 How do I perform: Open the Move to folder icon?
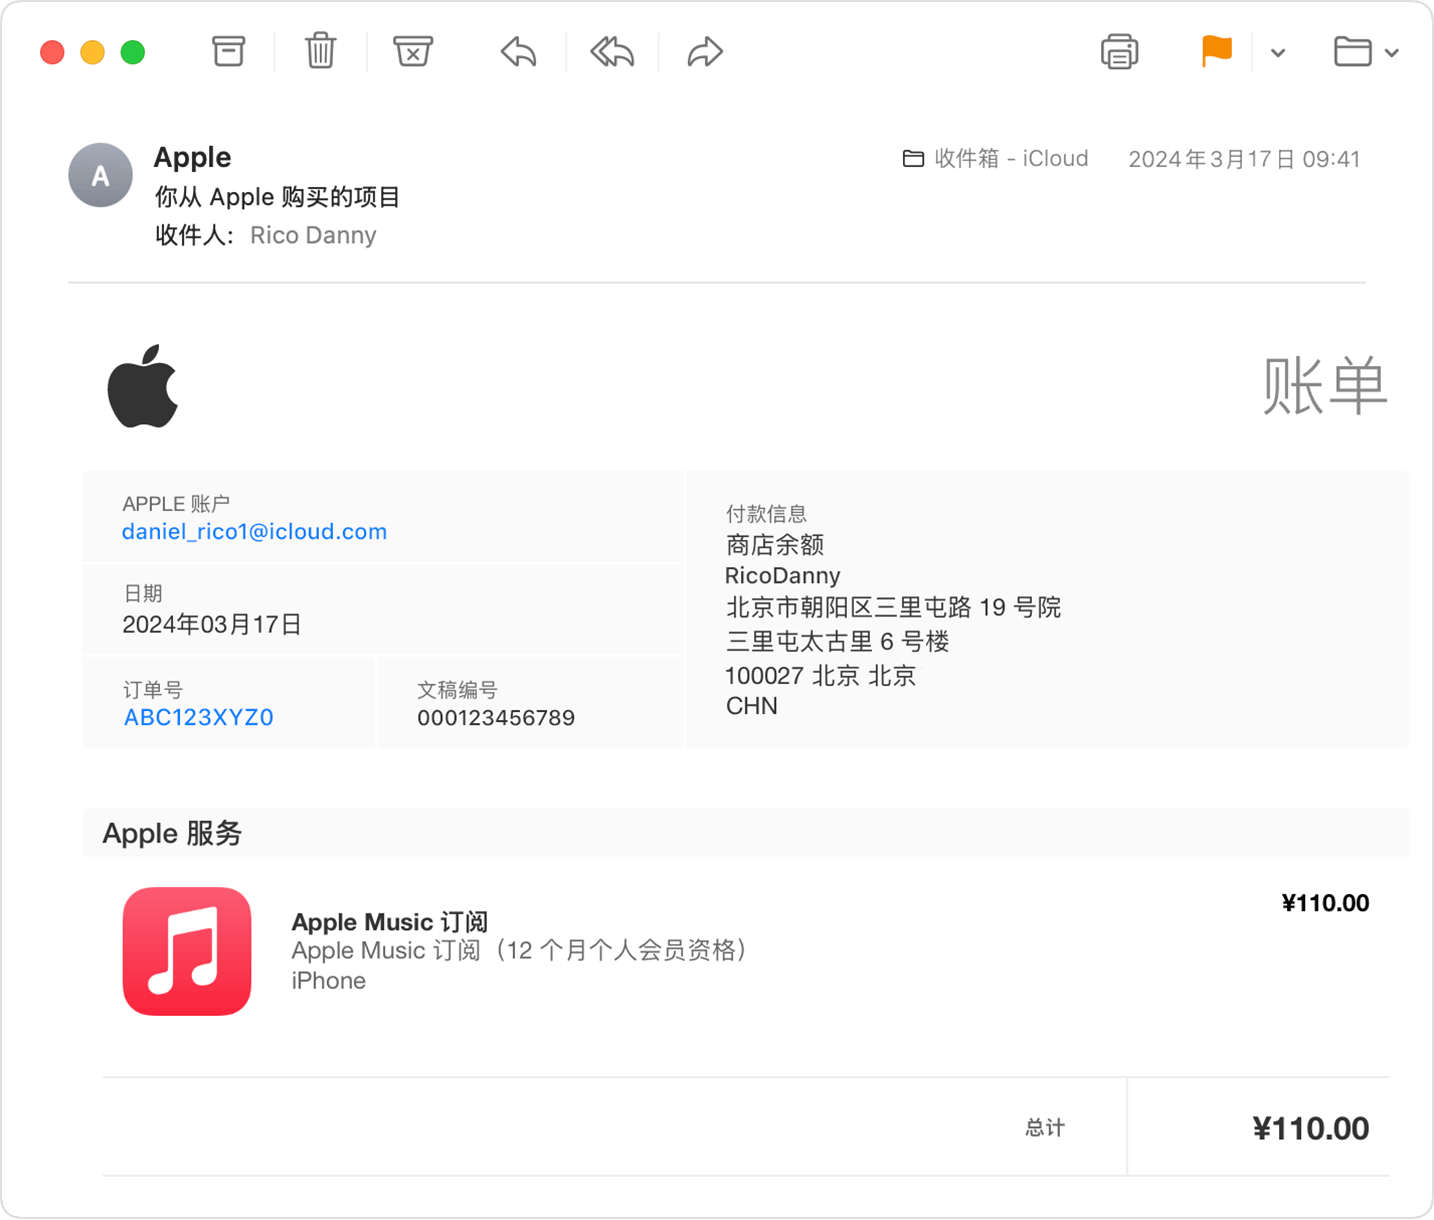1352,51
